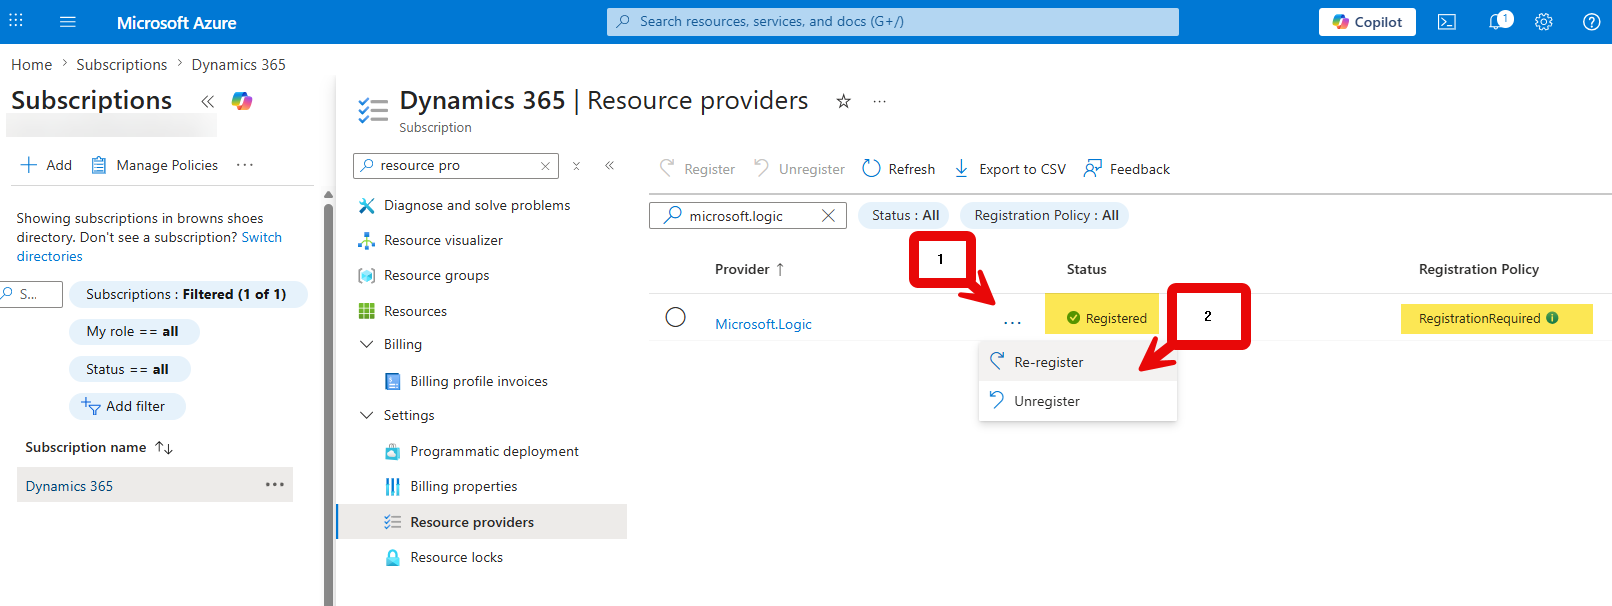Open more options next to Manage Policies

(x=245, y=165)
